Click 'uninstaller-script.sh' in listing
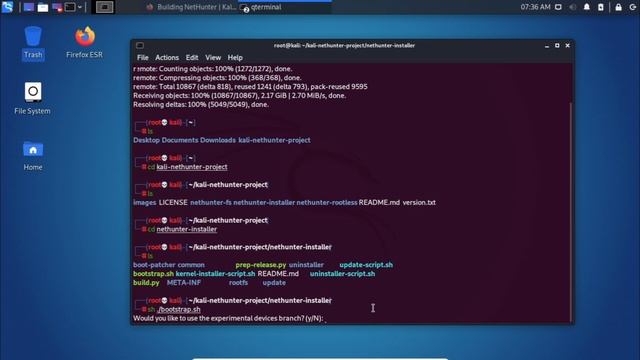 click(x=342, y=274)
